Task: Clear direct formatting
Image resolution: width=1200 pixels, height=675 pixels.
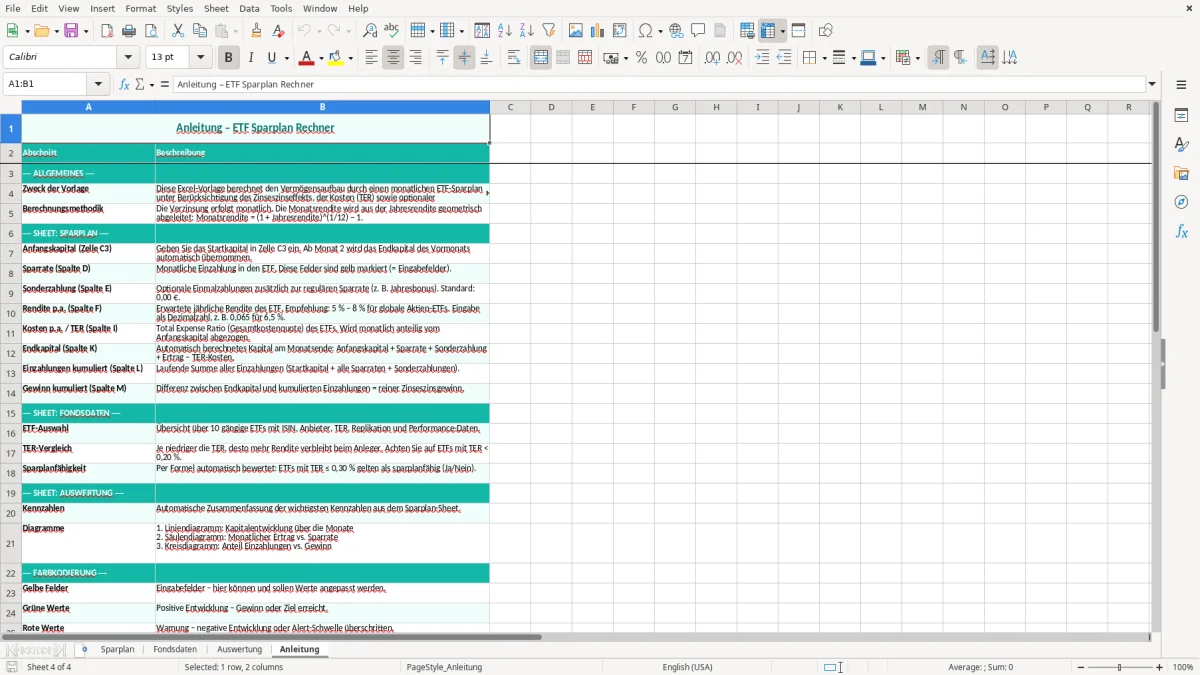Action: 278,31
